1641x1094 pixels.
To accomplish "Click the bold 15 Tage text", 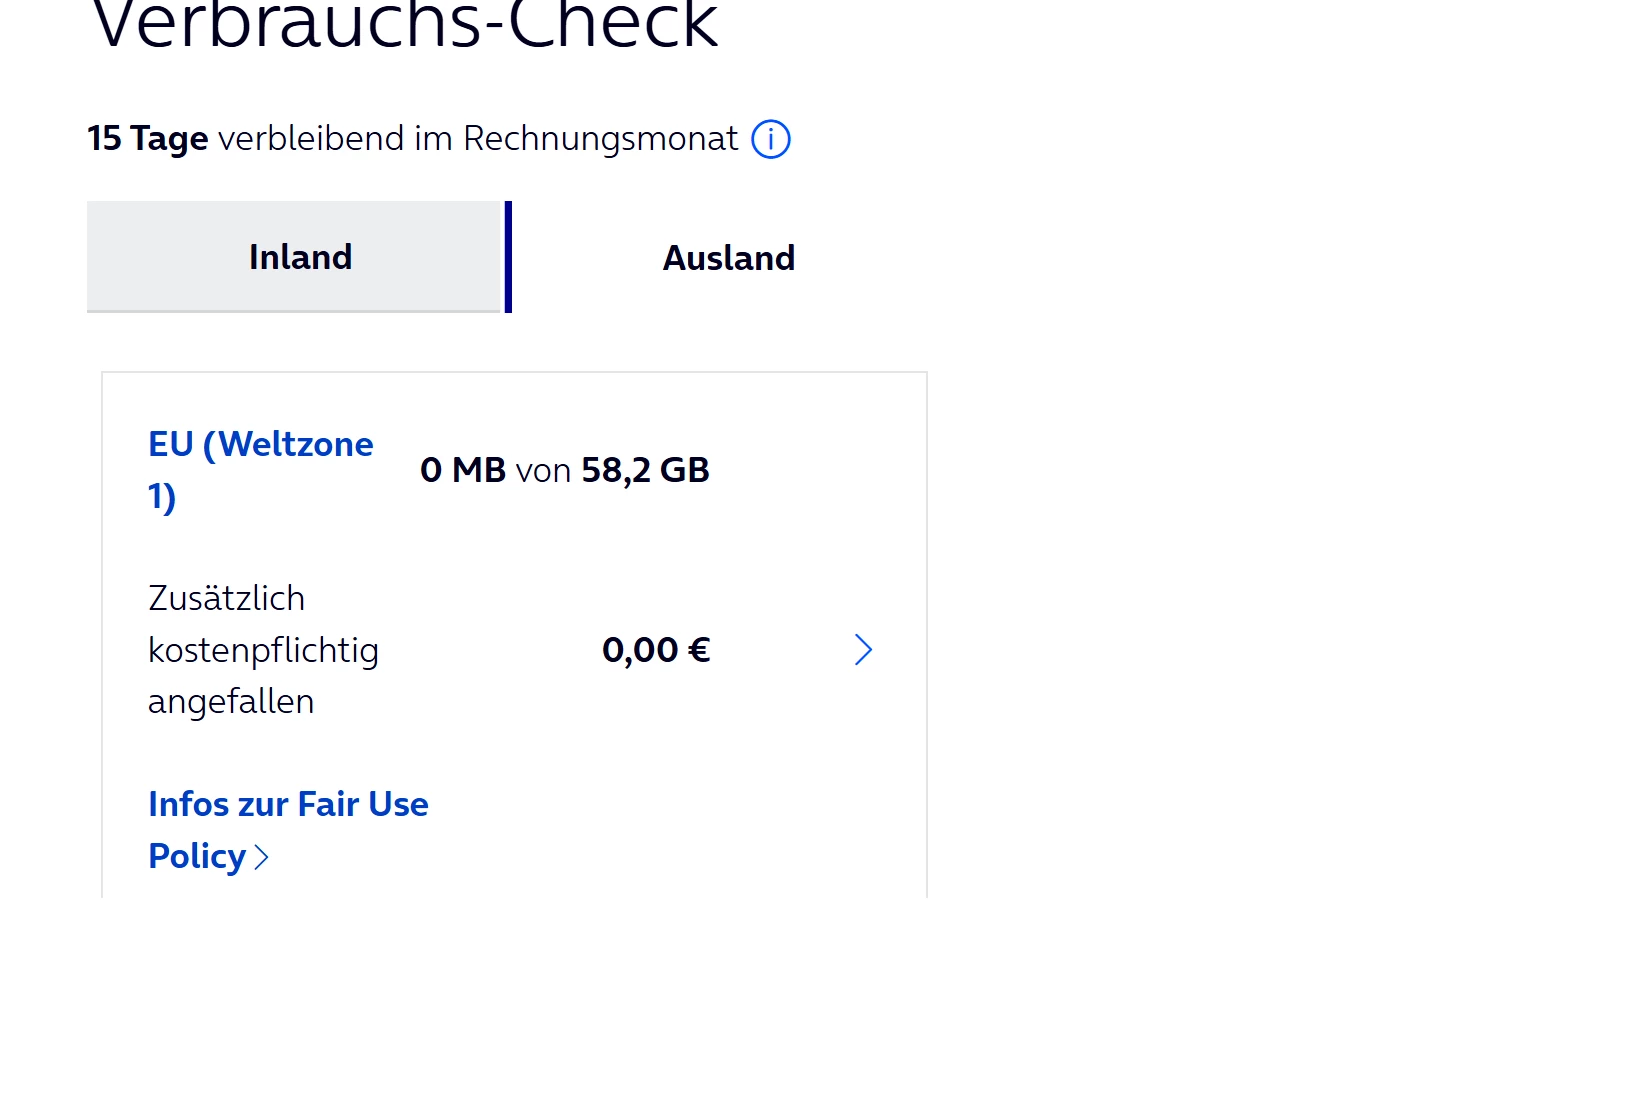I will coord(147,139).
